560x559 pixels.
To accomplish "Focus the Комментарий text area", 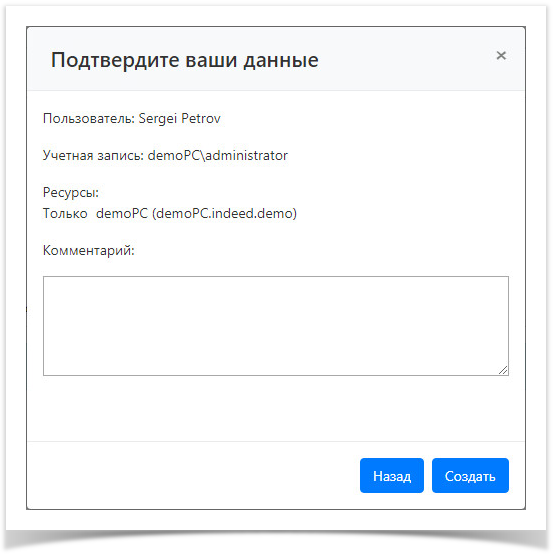I will pyautogui.click(x=276, y=326).
